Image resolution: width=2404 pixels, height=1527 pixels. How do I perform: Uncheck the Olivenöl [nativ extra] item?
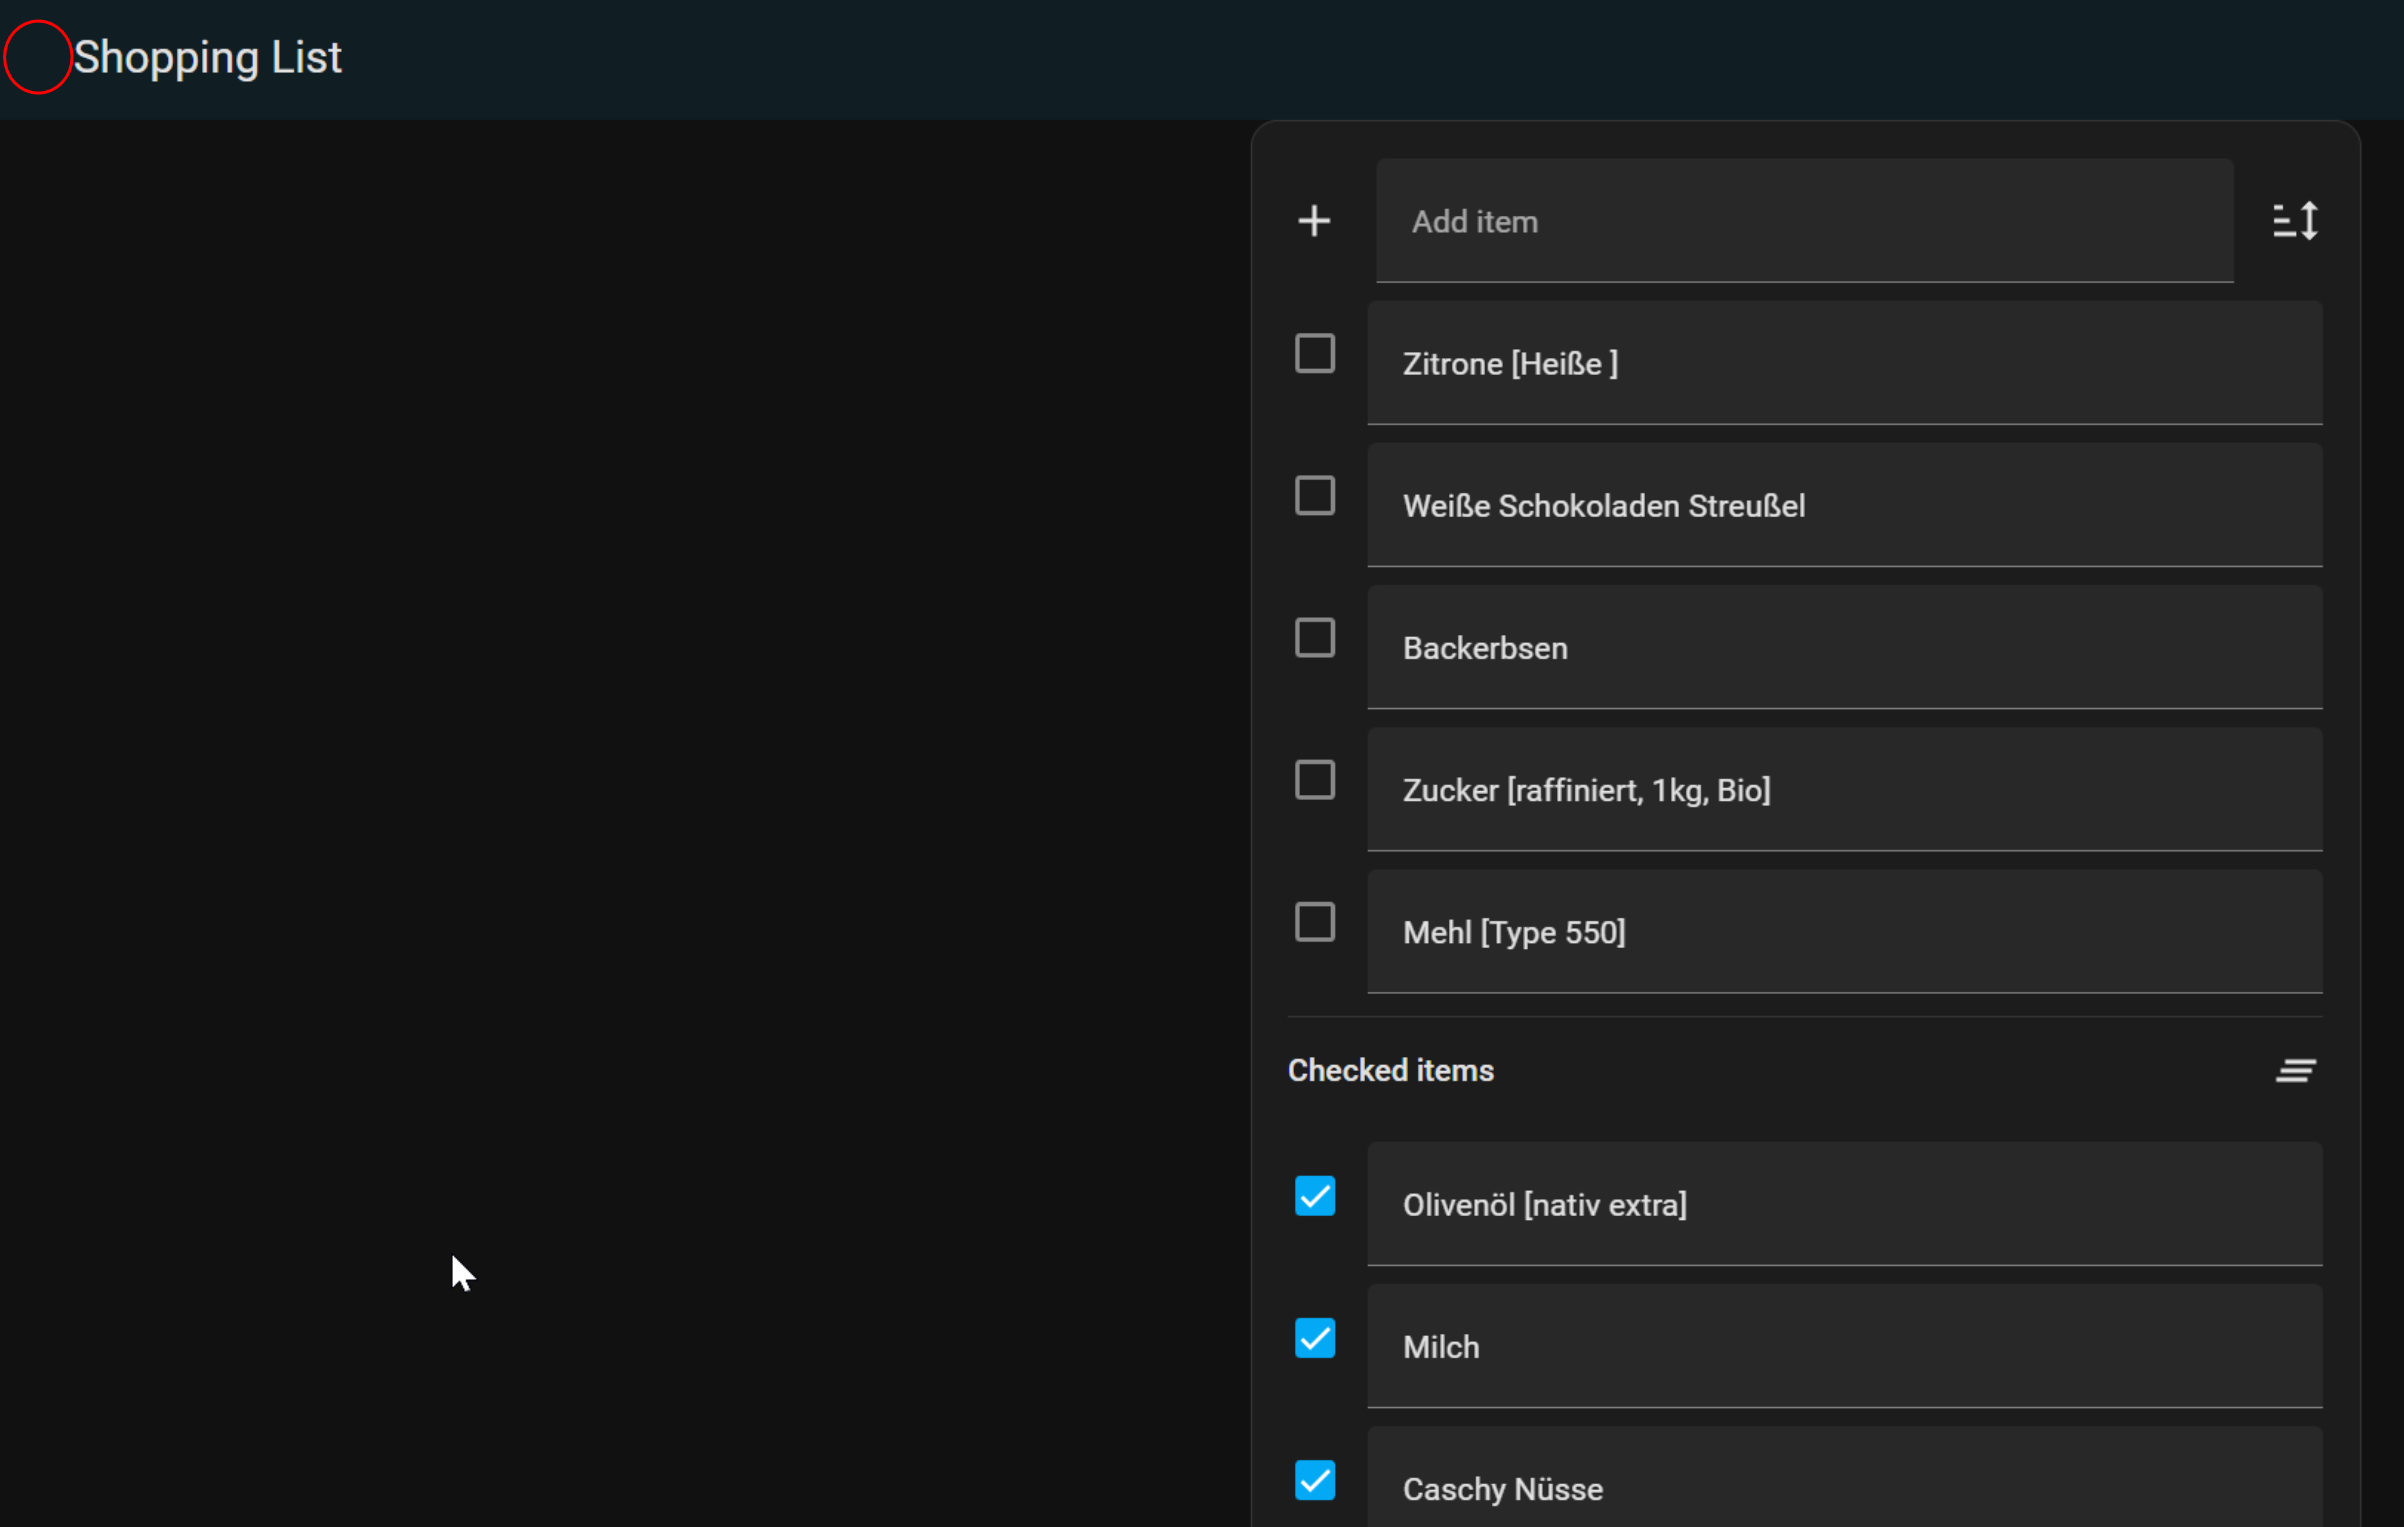pyautogui.click(x=1314, y=1196)
